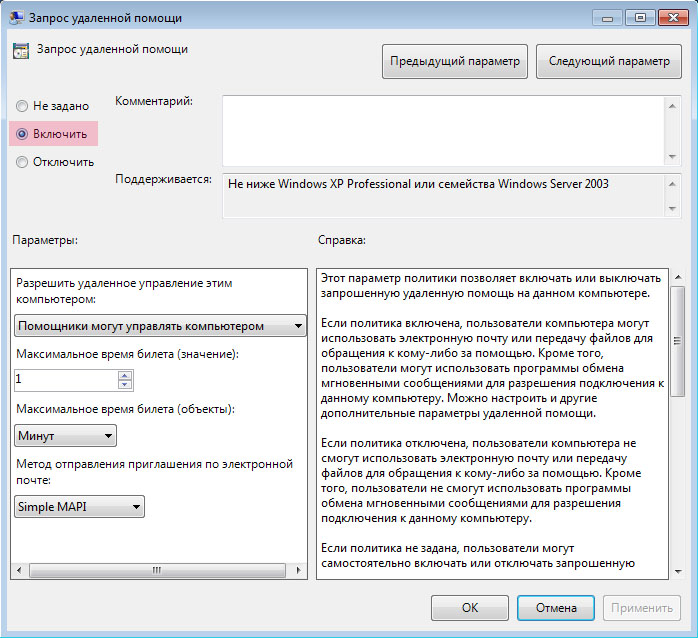The image size is (698, 638).
Task: Click help pane scroll up arrow
Action: [678, 277]
